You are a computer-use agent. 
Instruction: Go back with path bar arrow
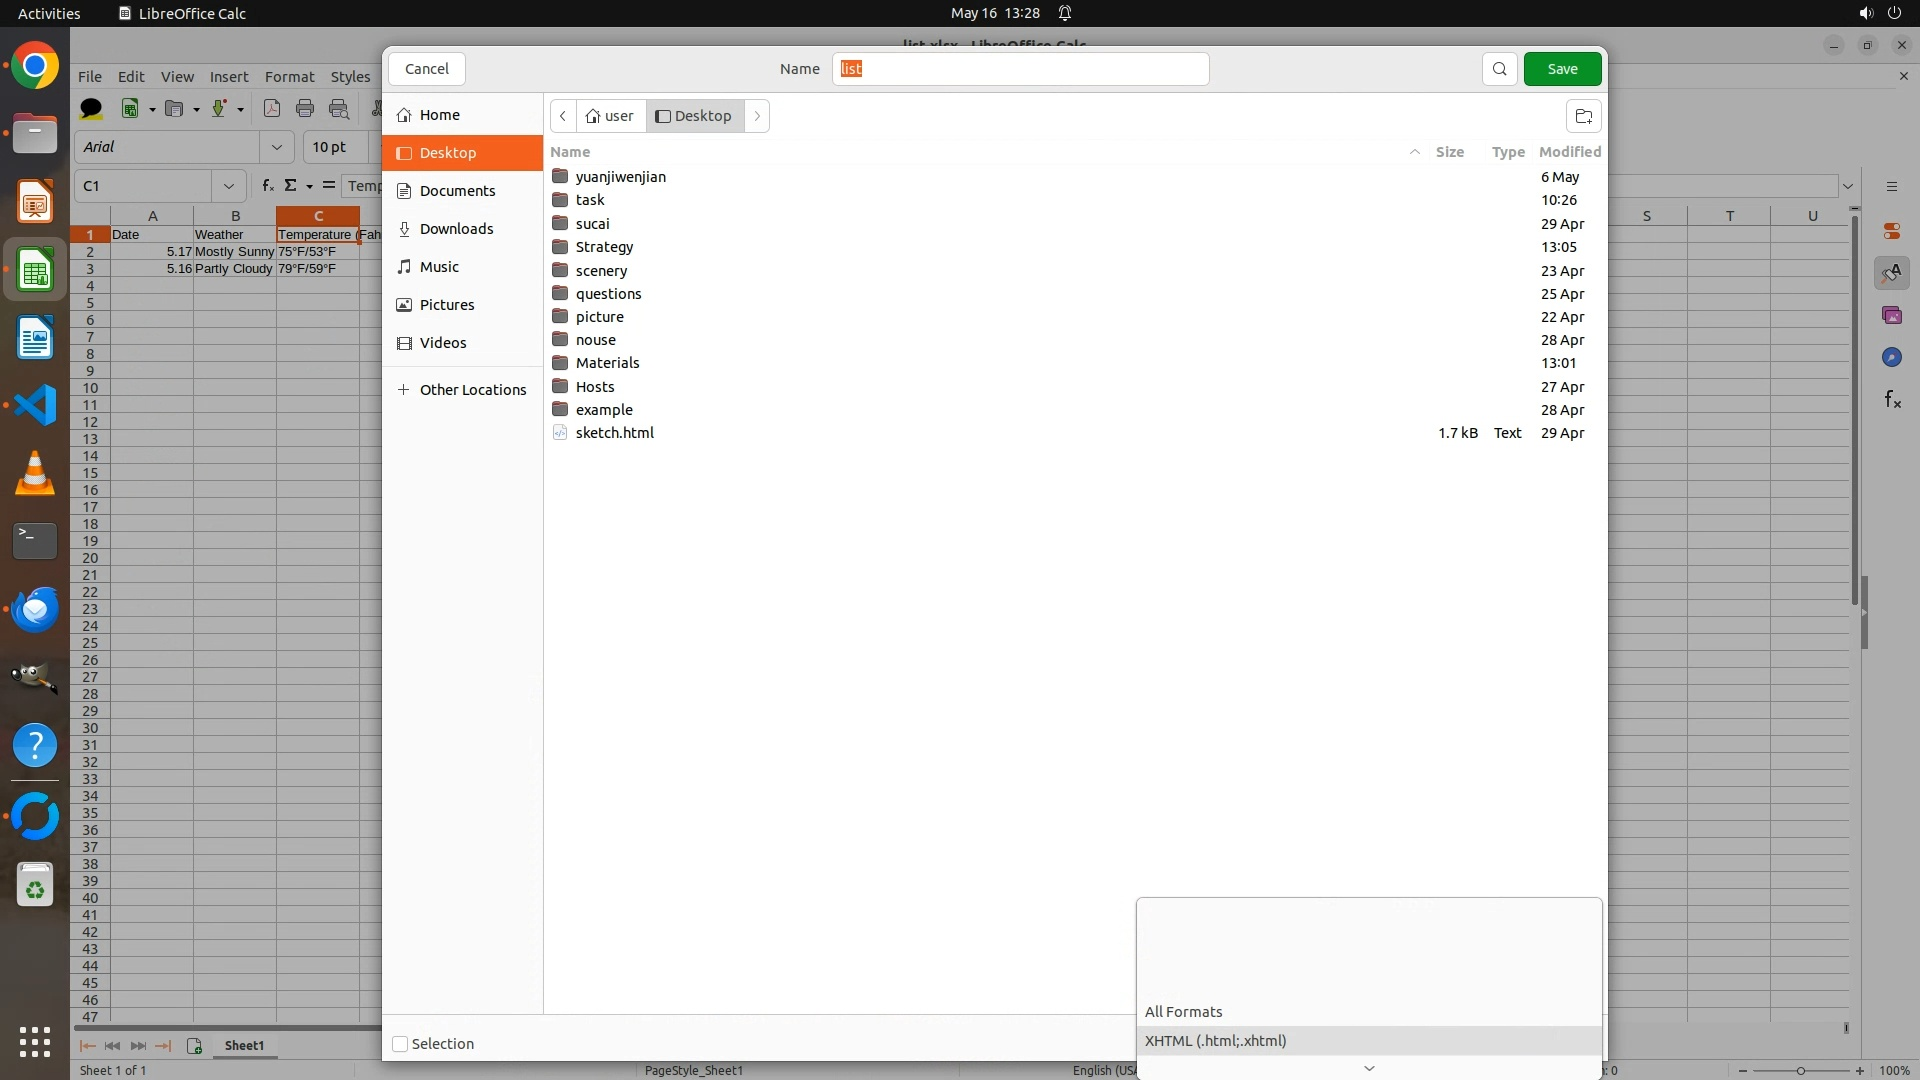click(563, 116)
